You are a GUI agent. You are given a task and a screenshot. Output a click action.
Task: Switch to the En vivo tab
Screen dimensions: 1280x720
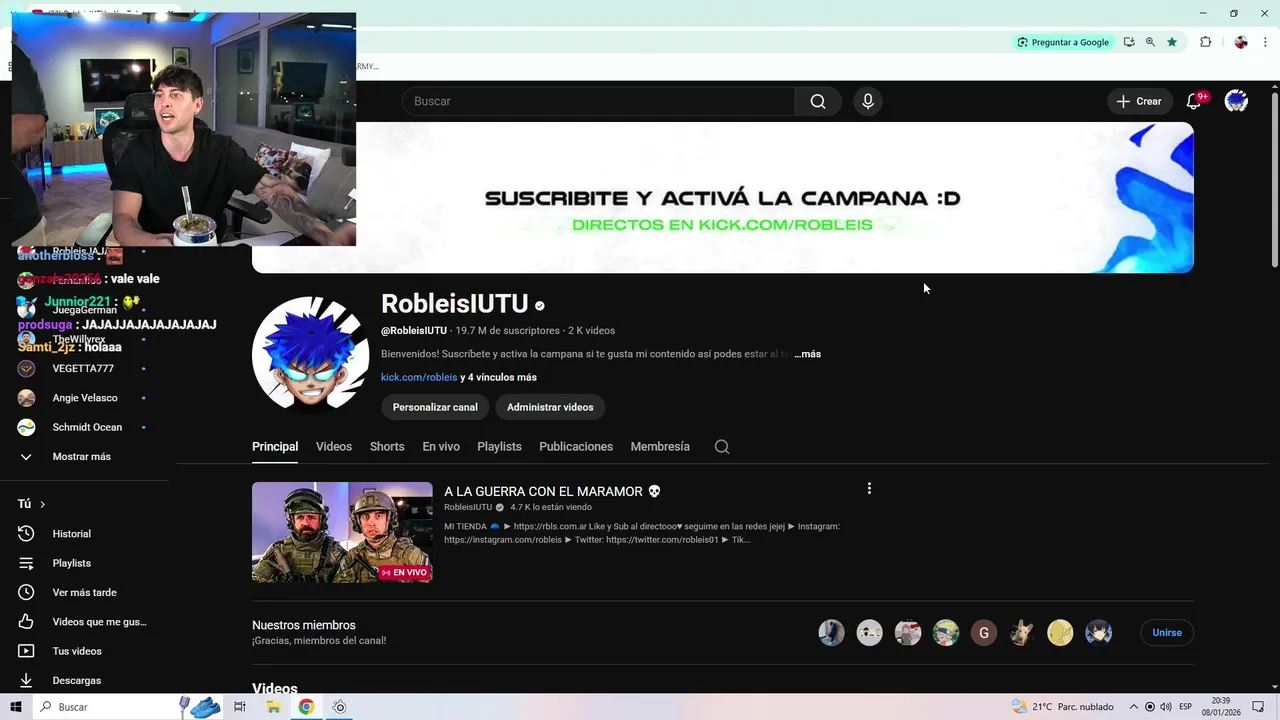(x=441, y=447)
